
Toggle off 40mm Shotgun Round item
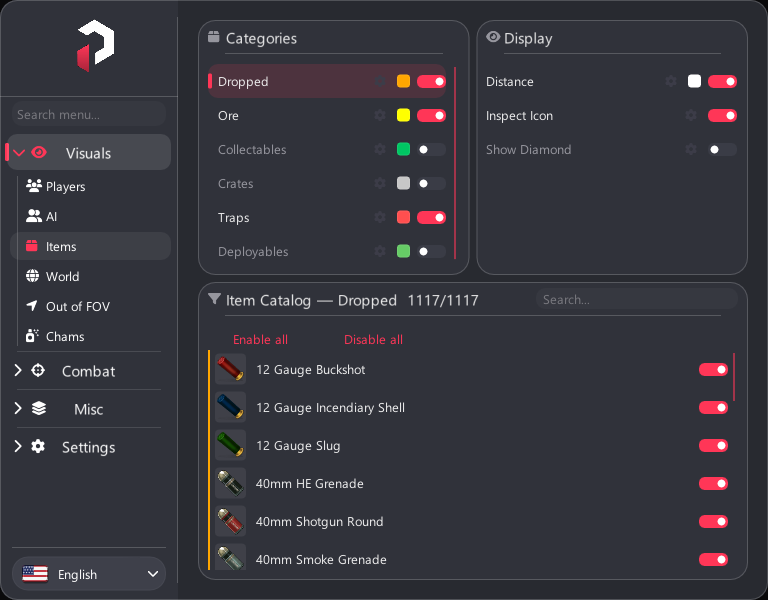pos(713,522)
